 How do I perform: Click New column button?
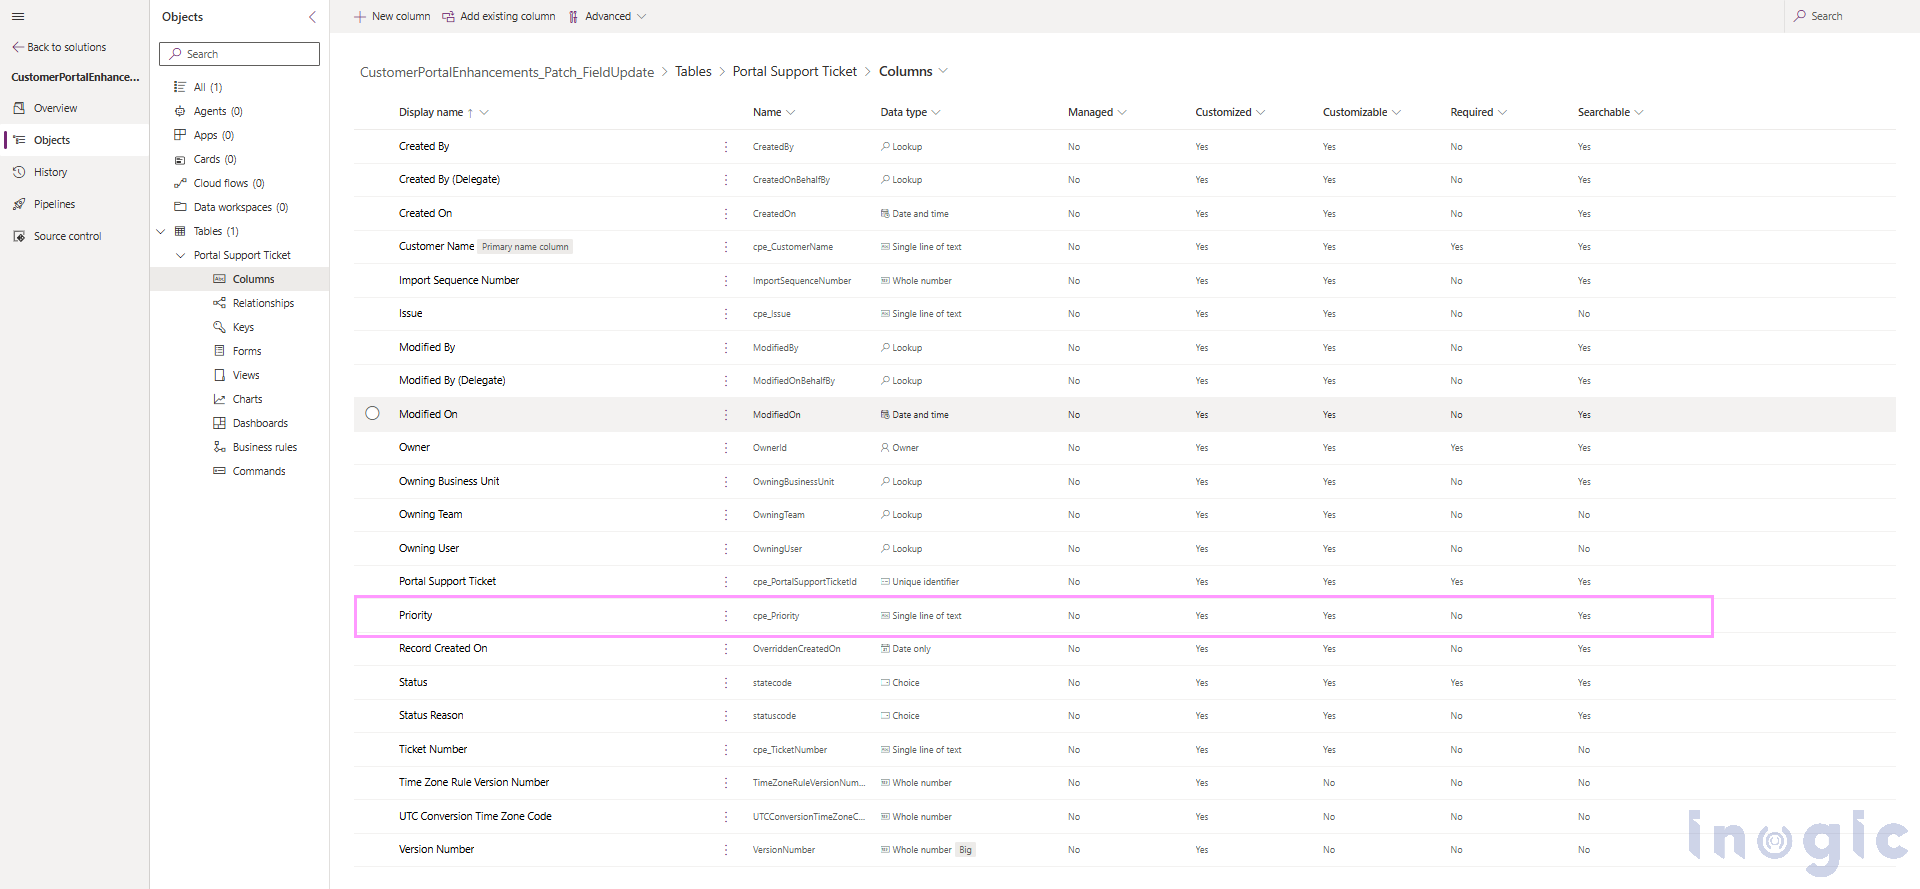tap(392, 16)
